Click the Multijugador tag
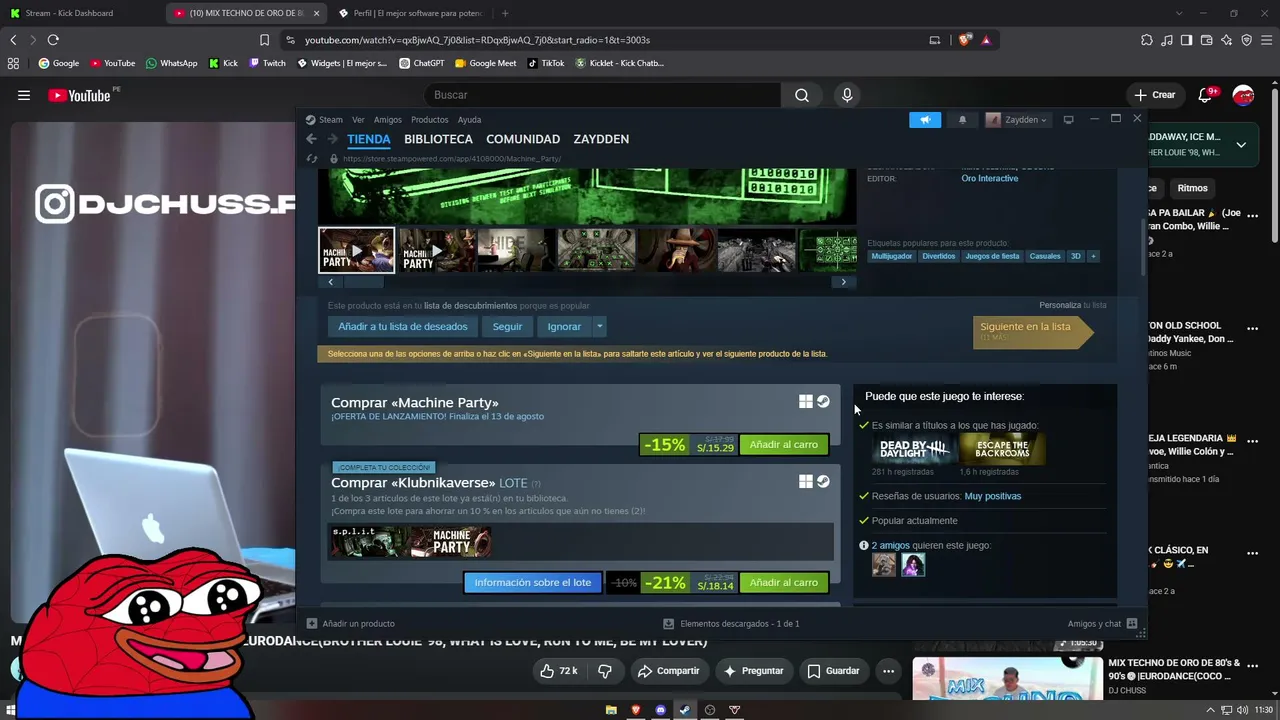1280x720 pixels. coord(892,256)
